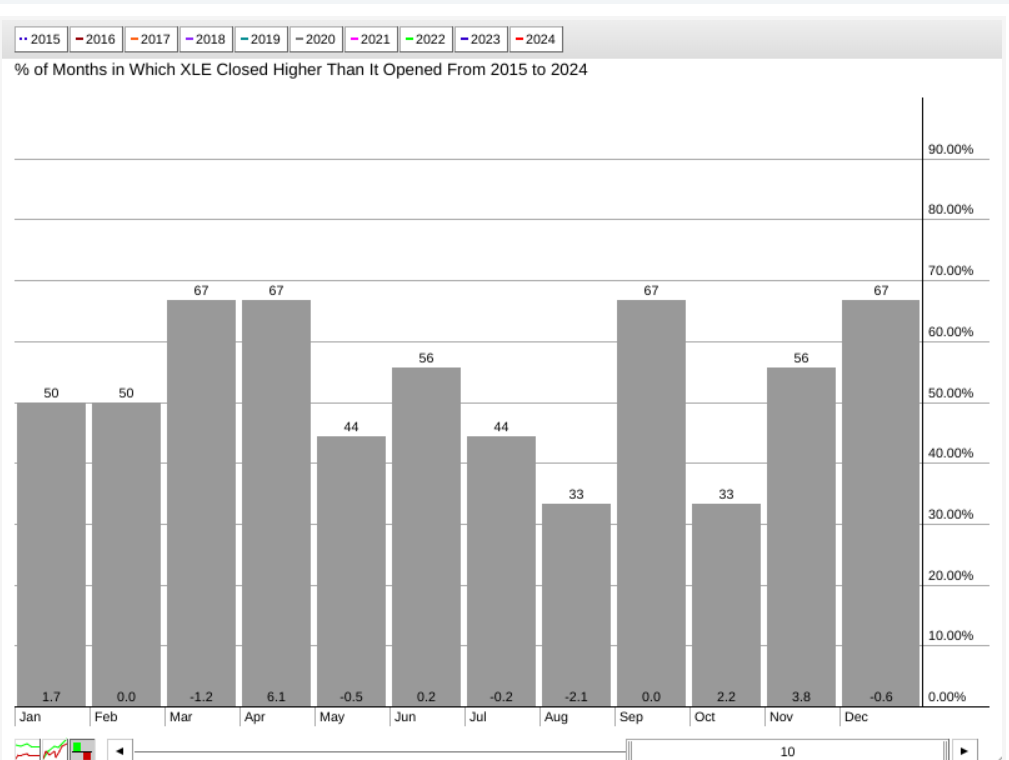Click the Sep month axis label
1009x760 pixels.
631,717
